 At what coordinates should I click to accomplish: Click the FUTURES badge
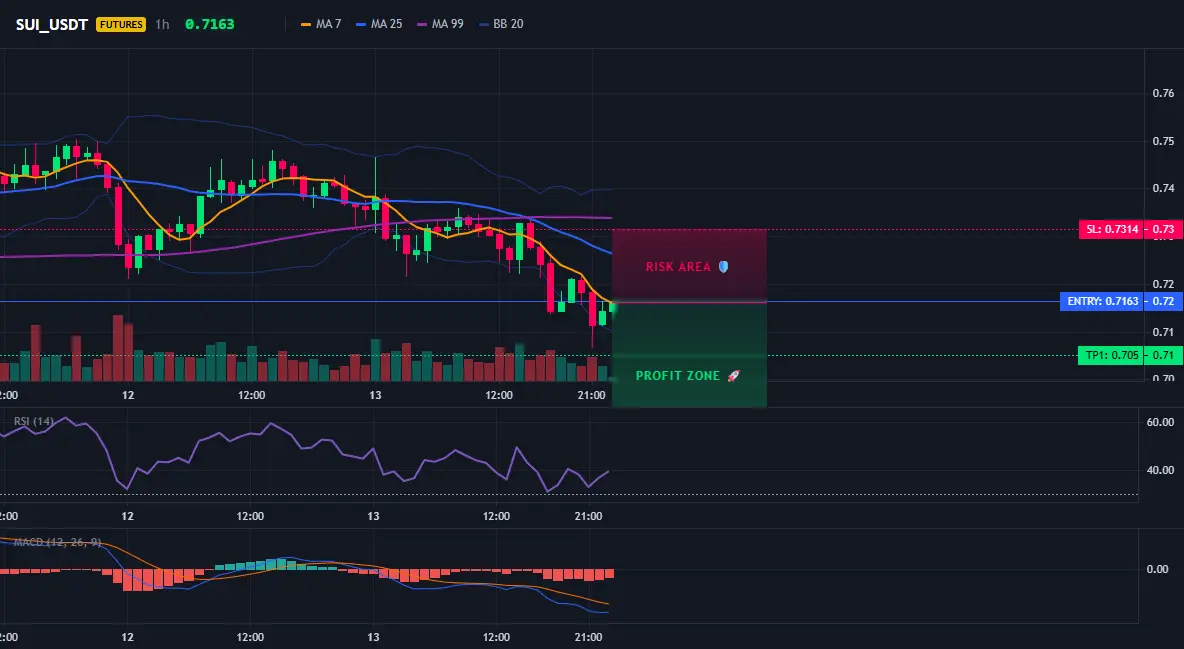tap(121, 24)
